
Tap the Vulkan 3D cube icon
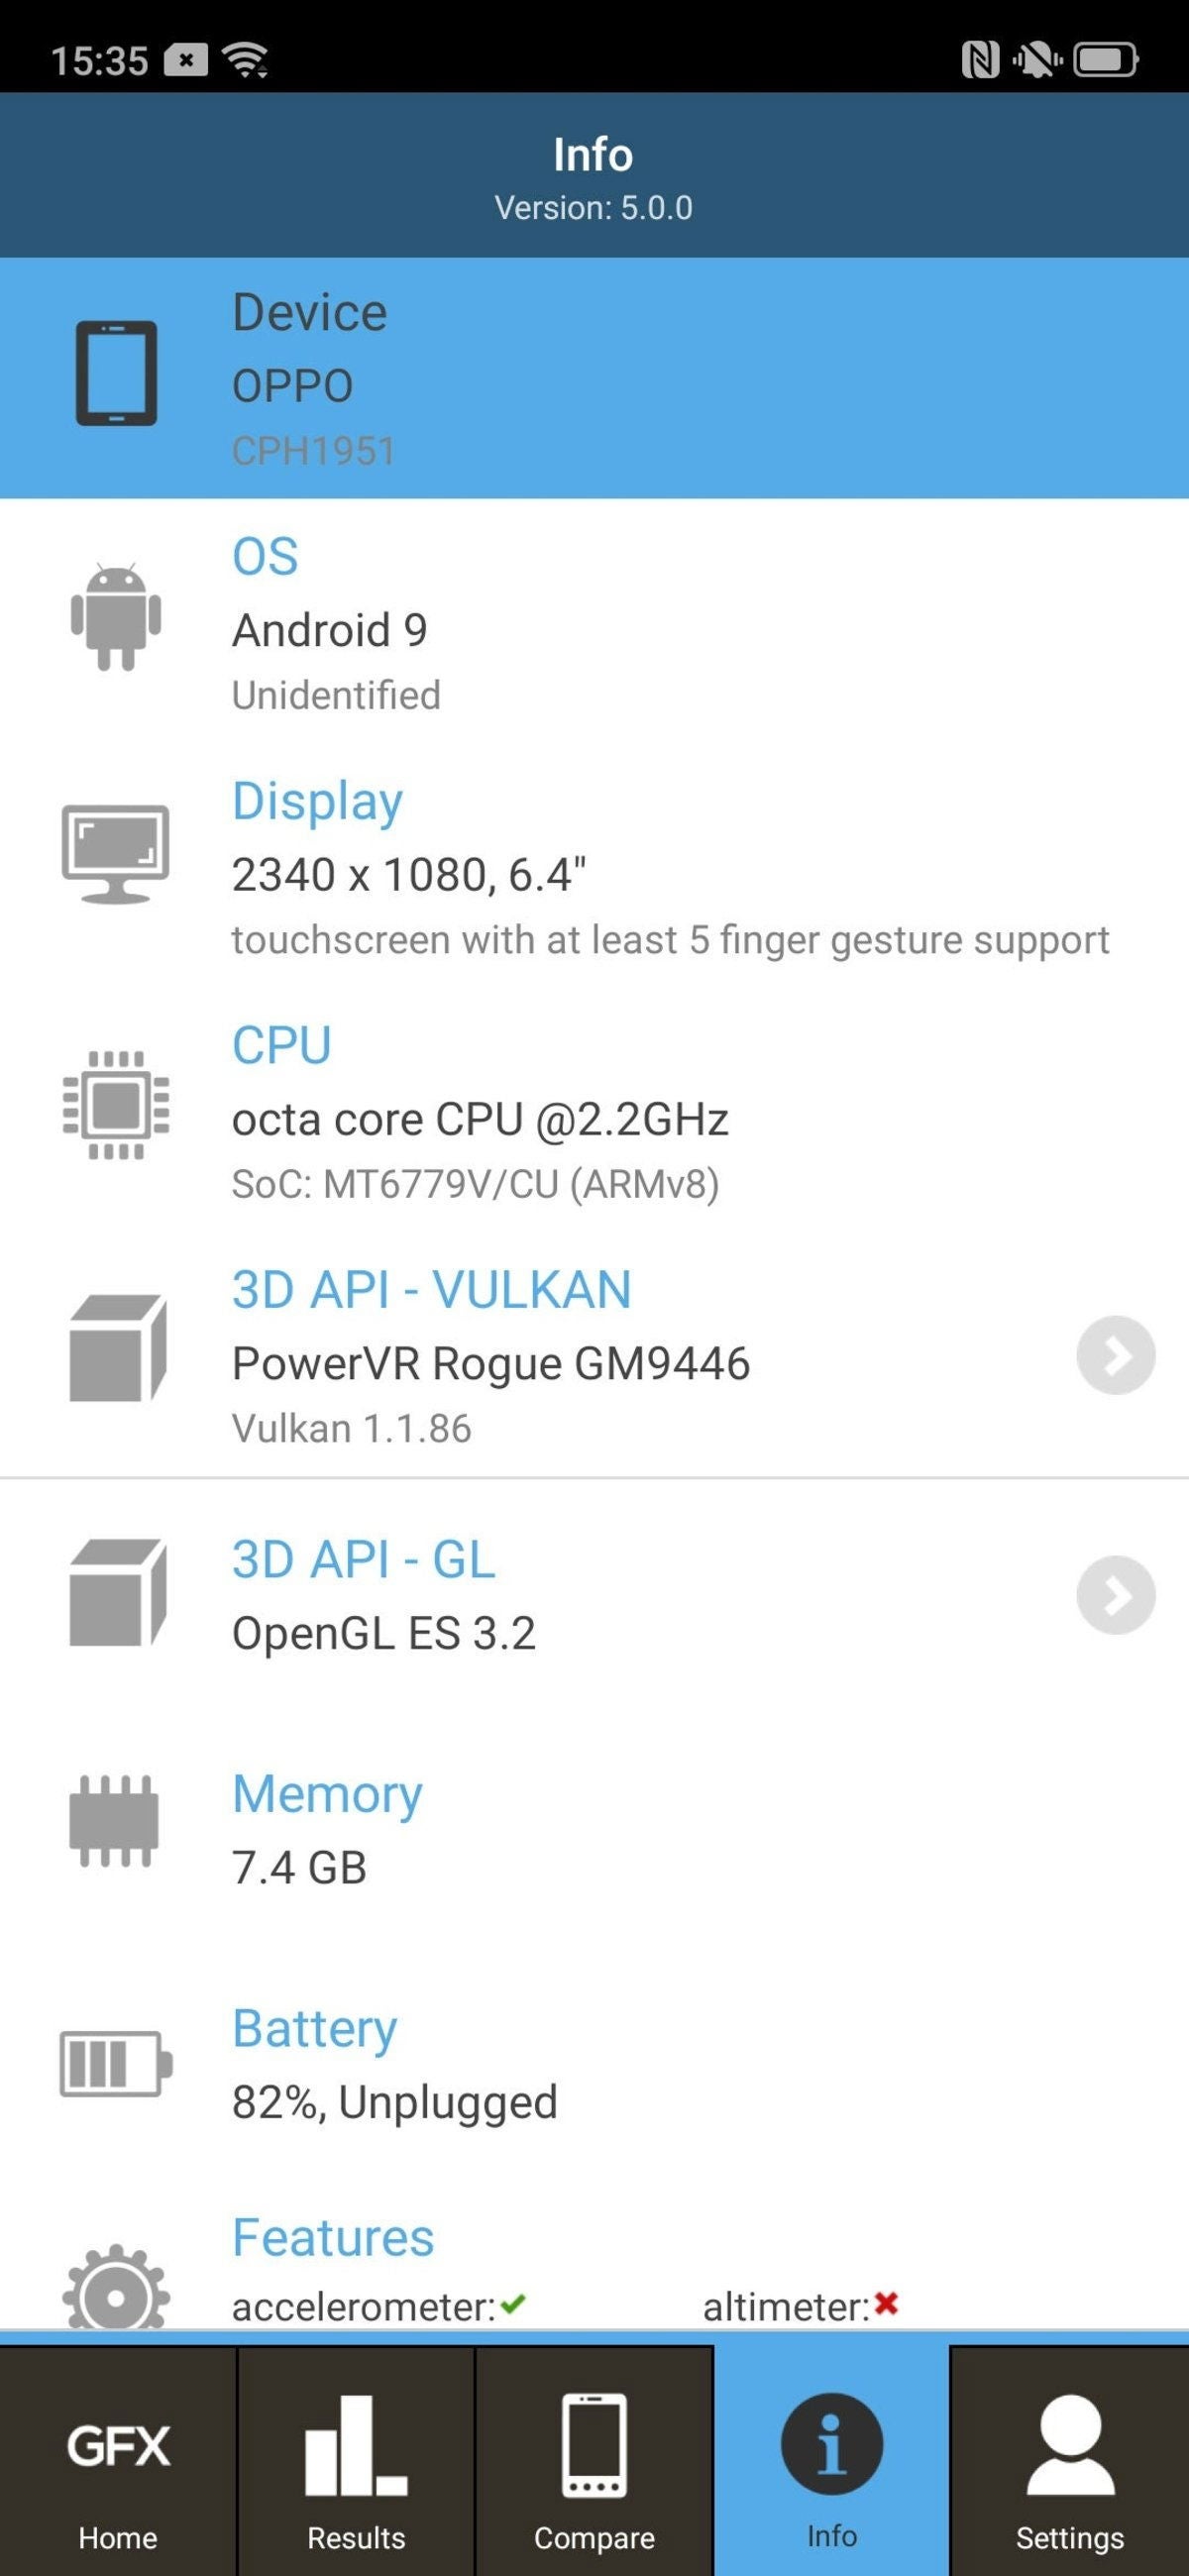[117, 1348]
